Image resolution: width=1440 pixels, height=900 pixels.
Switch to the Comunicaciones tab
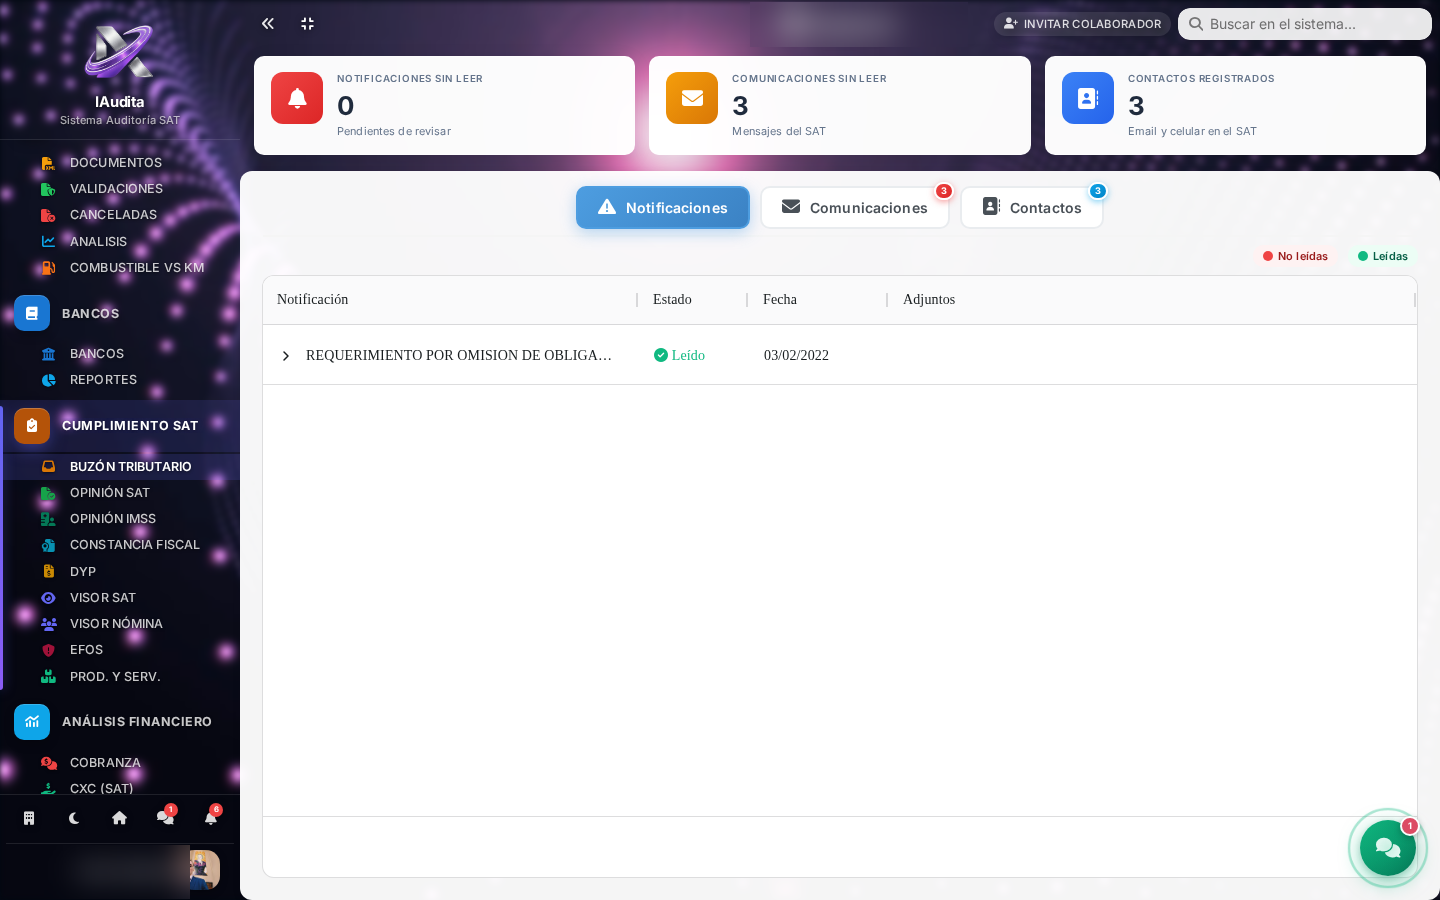pos(855,208)
